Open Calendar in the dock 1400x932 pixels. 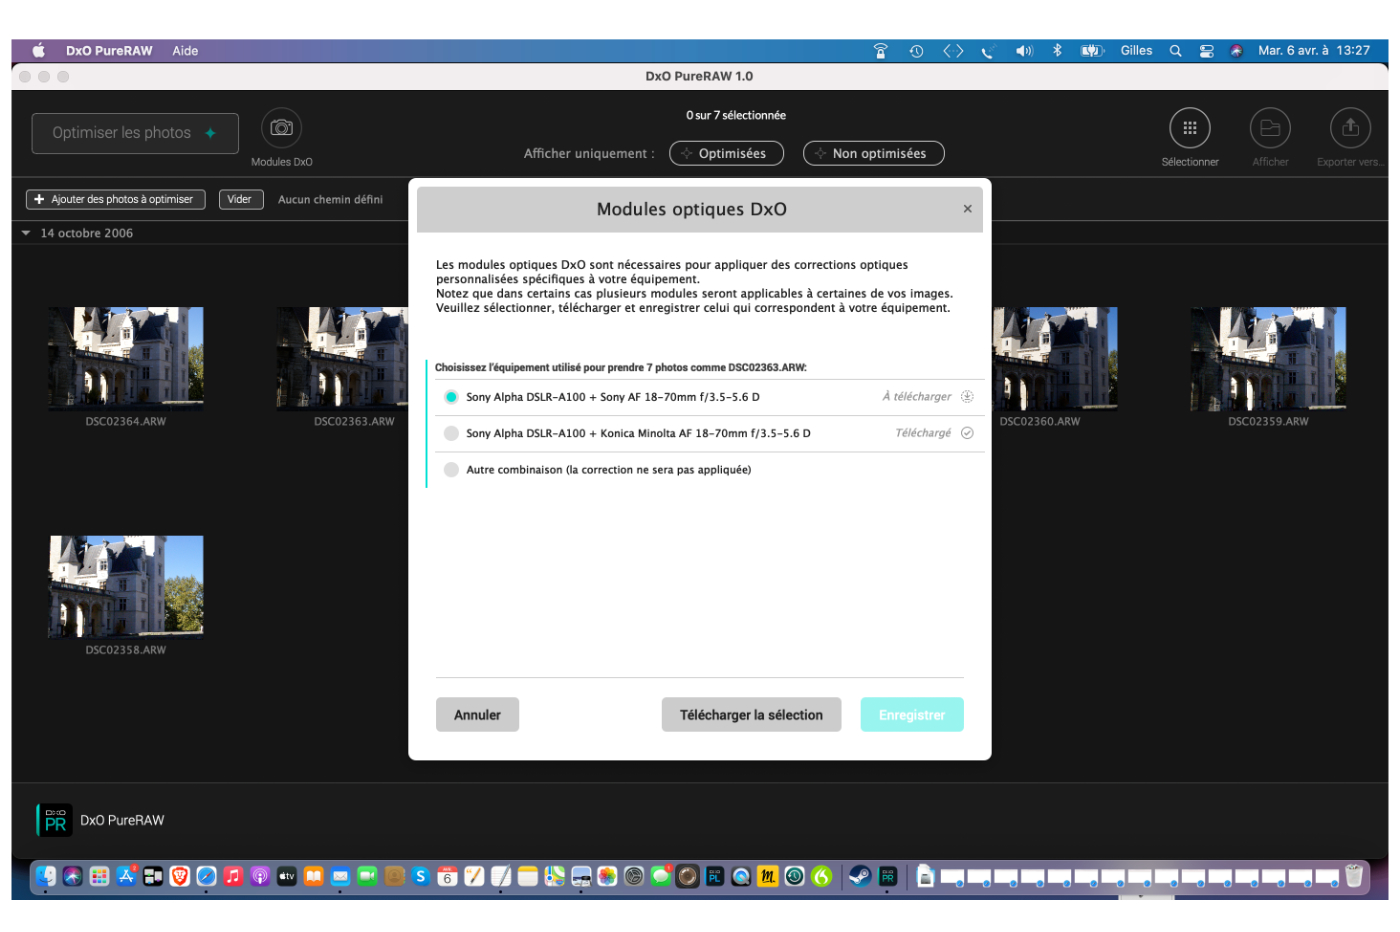tap(447, 876)
